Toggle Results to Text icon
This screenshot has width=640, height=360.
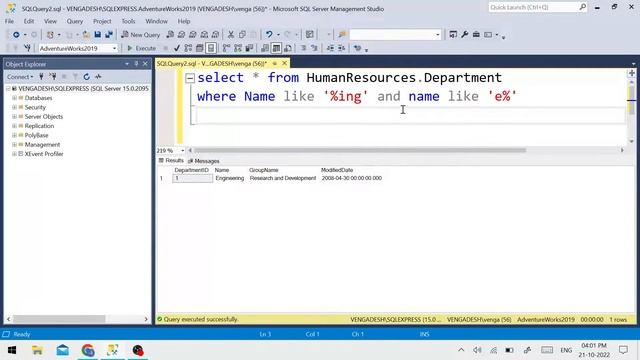coord(265,48)
